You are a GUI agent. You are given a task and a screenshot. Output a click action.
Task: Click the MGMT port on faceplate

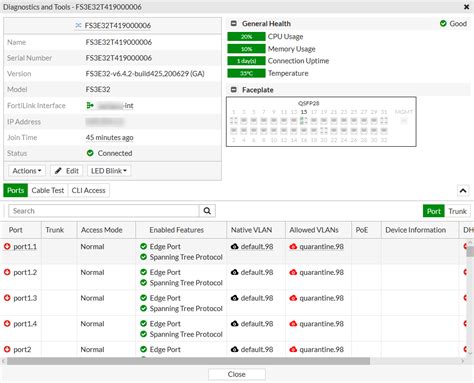point(404,121)
